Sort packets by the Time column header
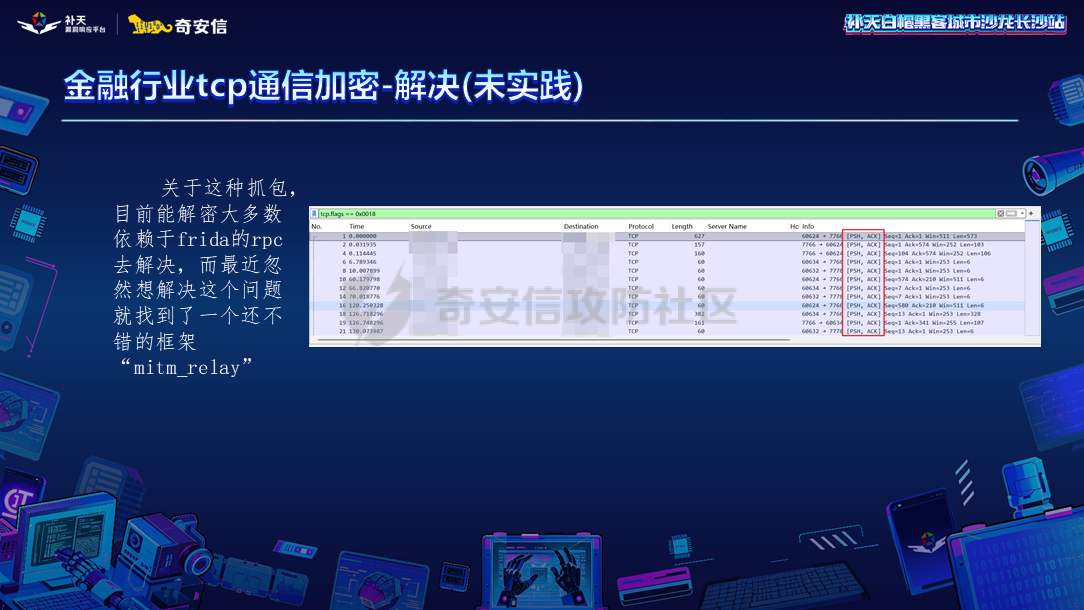Image resolution: width=1084 pixels, height=610 pixels. (x=355, y=226)
